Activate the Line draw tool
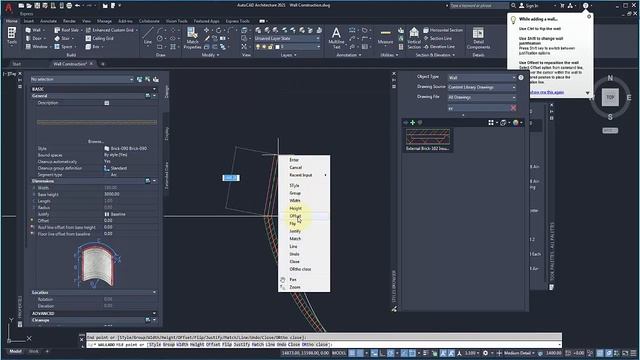This screenshot has height=360, width=640. (148, 36)
